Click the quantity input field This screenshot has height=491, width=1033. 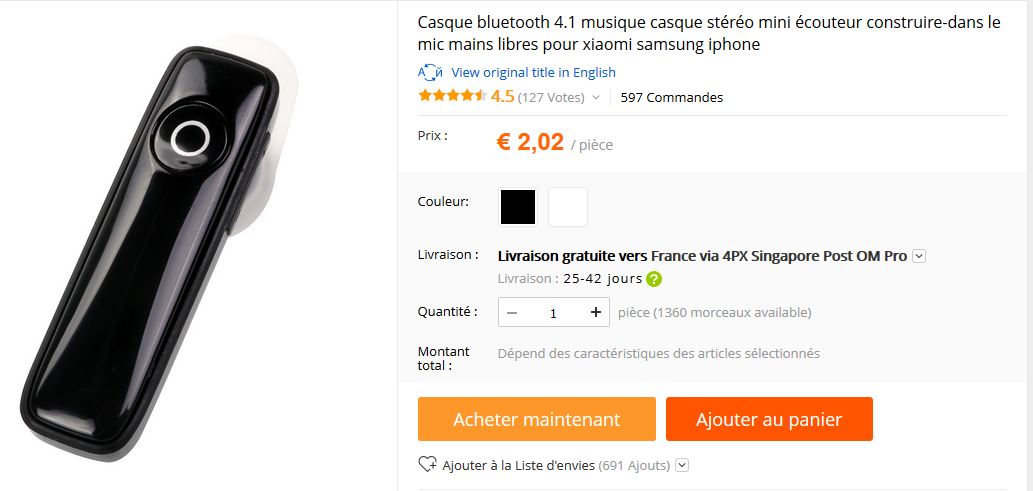[x=553, y=313]
